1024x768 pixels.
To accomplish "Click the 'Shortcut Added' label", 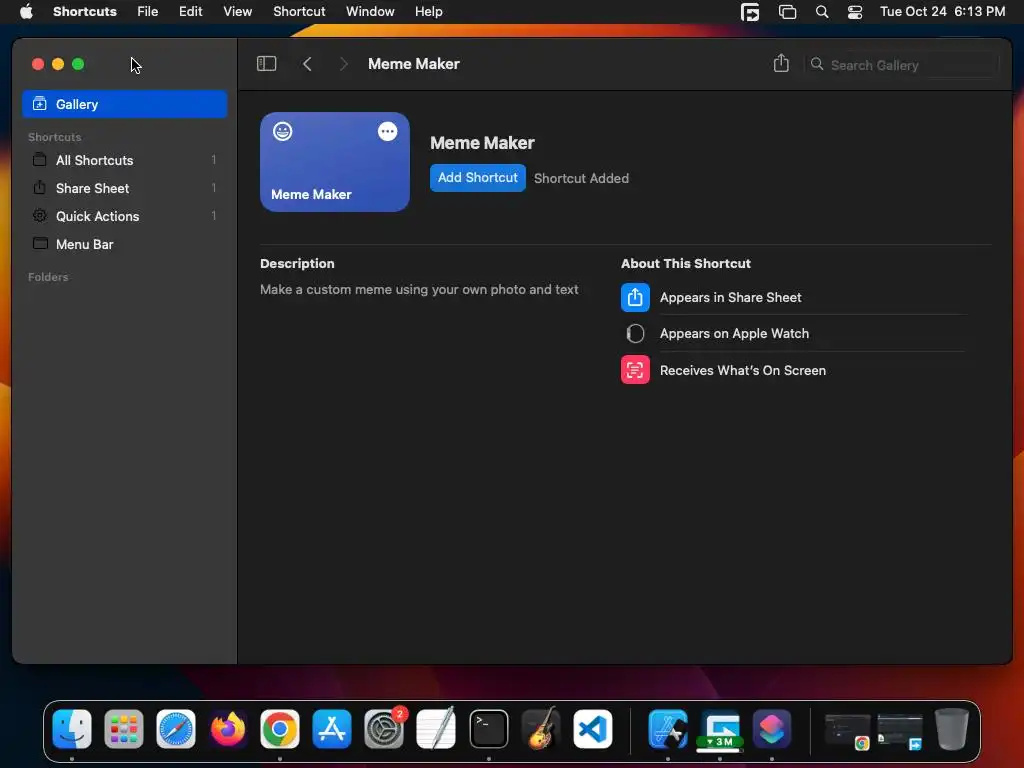I will tap(581, 178).
